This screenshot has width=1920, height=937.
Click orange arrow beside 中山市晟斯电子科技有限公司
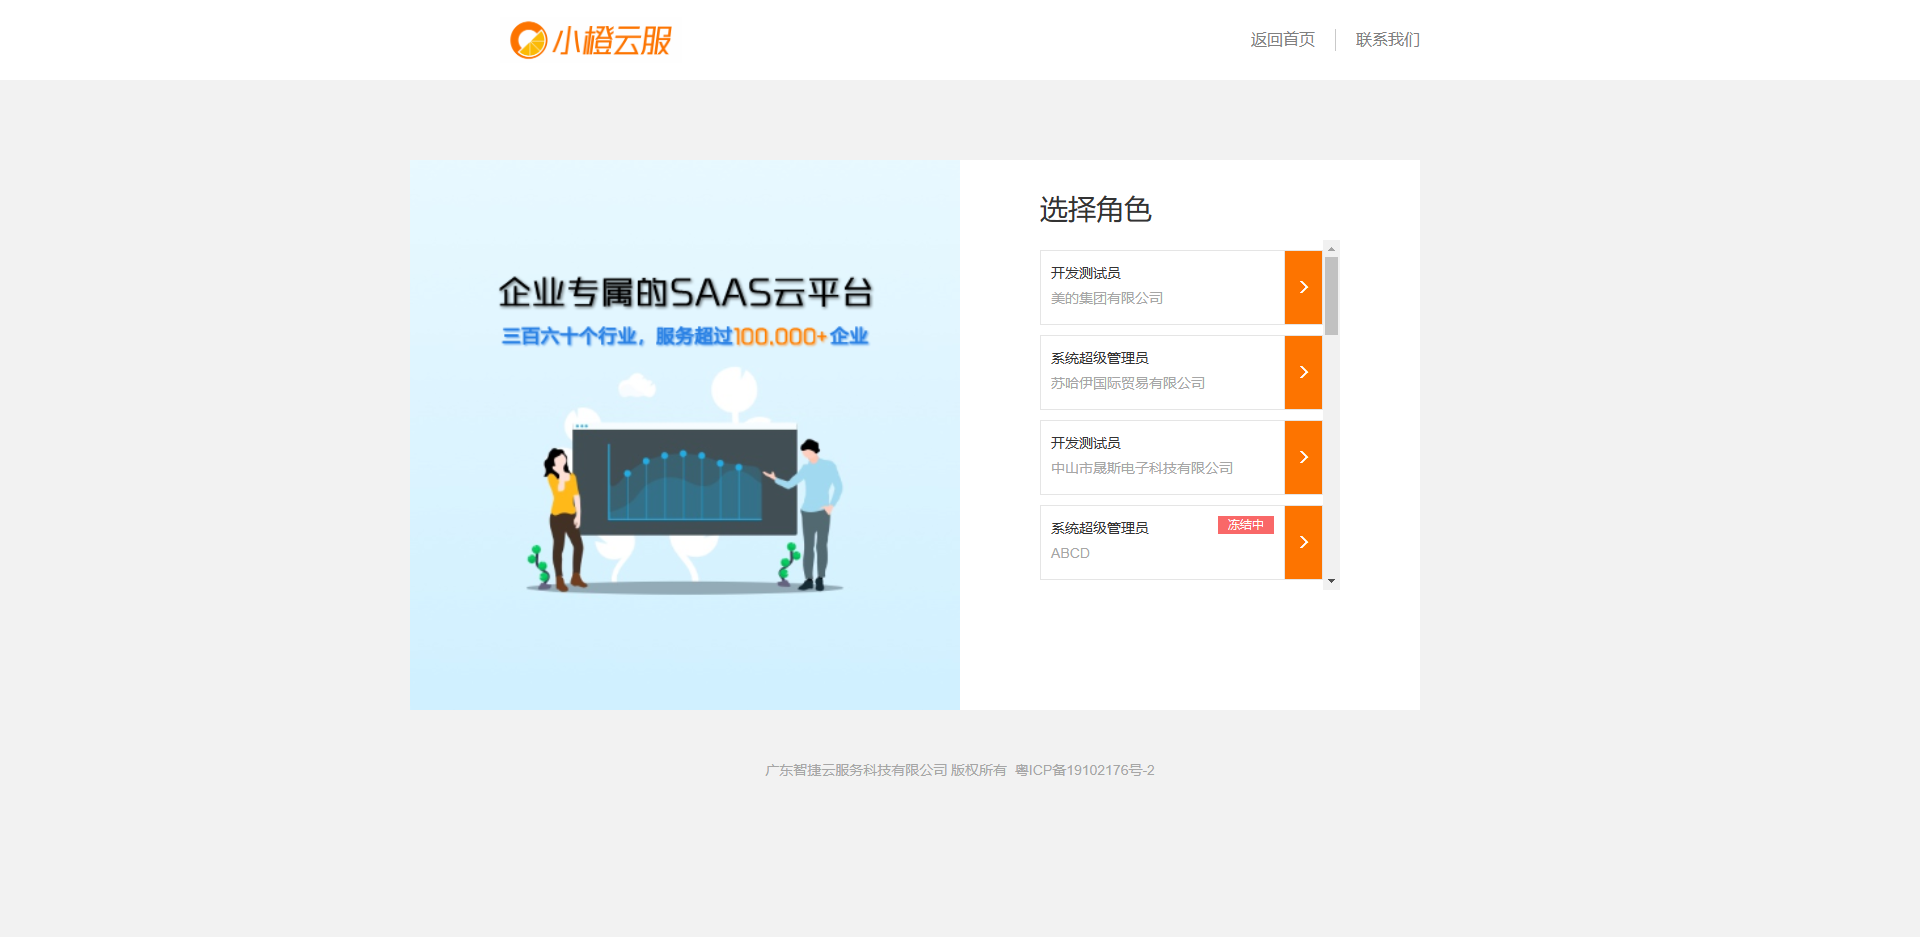[1303, 457]
